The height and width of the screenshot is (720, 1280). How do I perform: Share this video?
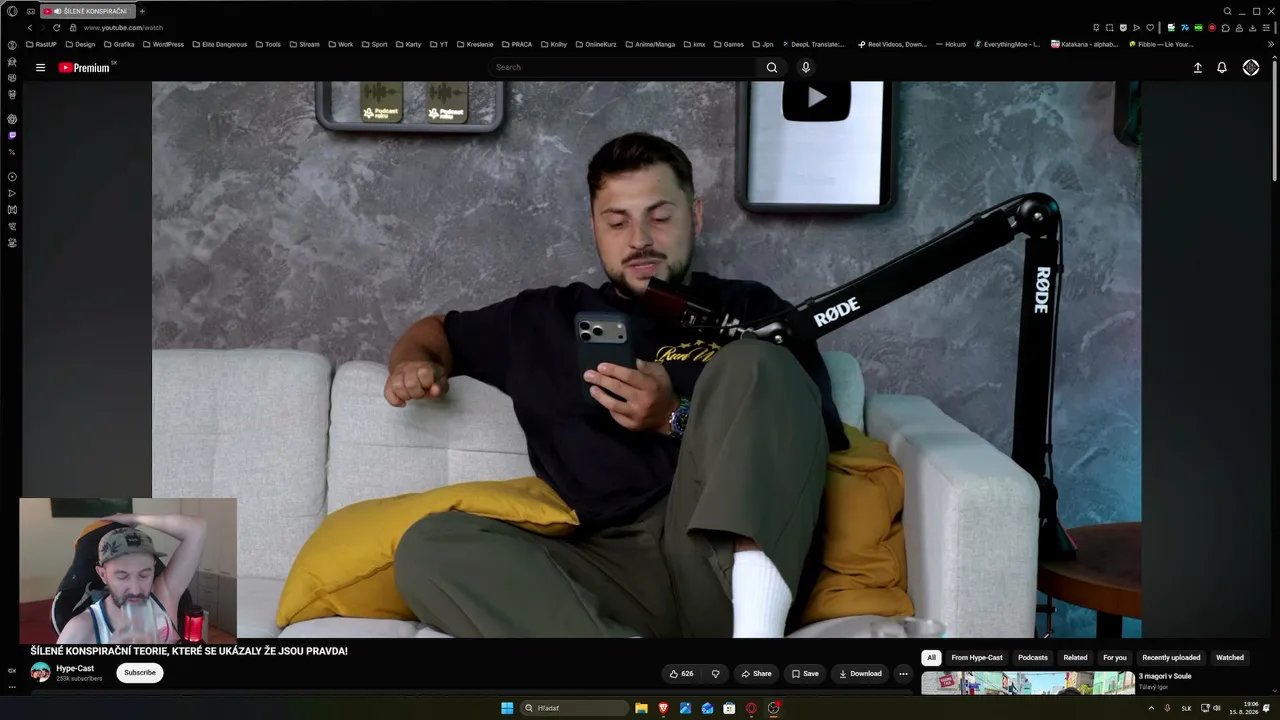756,674
